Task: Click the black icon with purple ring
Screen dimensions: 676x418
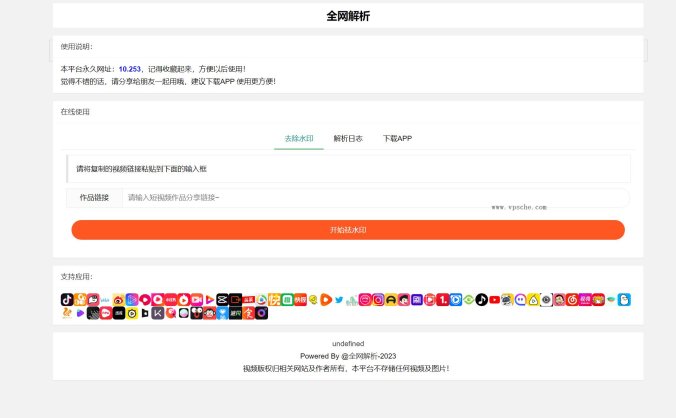Action: [x=261, y=313]
